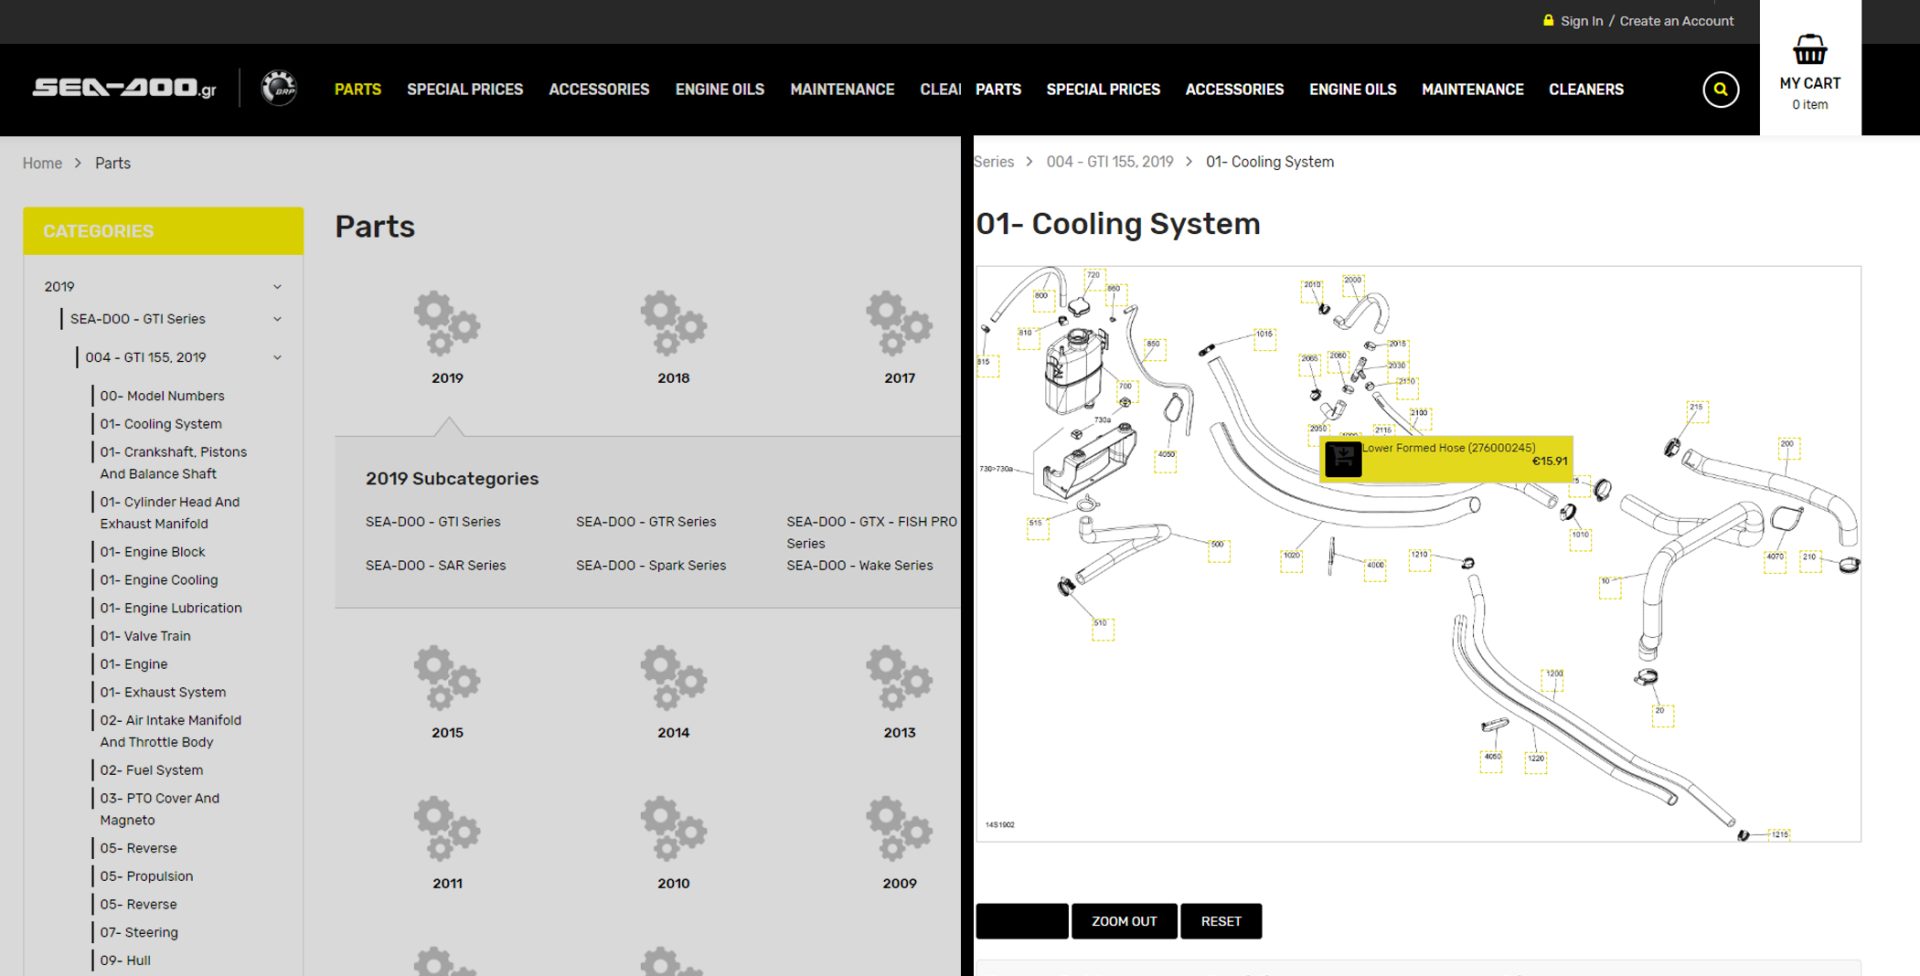Screen dimensions: 1920x976
Task: Open CLEANERS in right header
Action: coord(1586,89)
